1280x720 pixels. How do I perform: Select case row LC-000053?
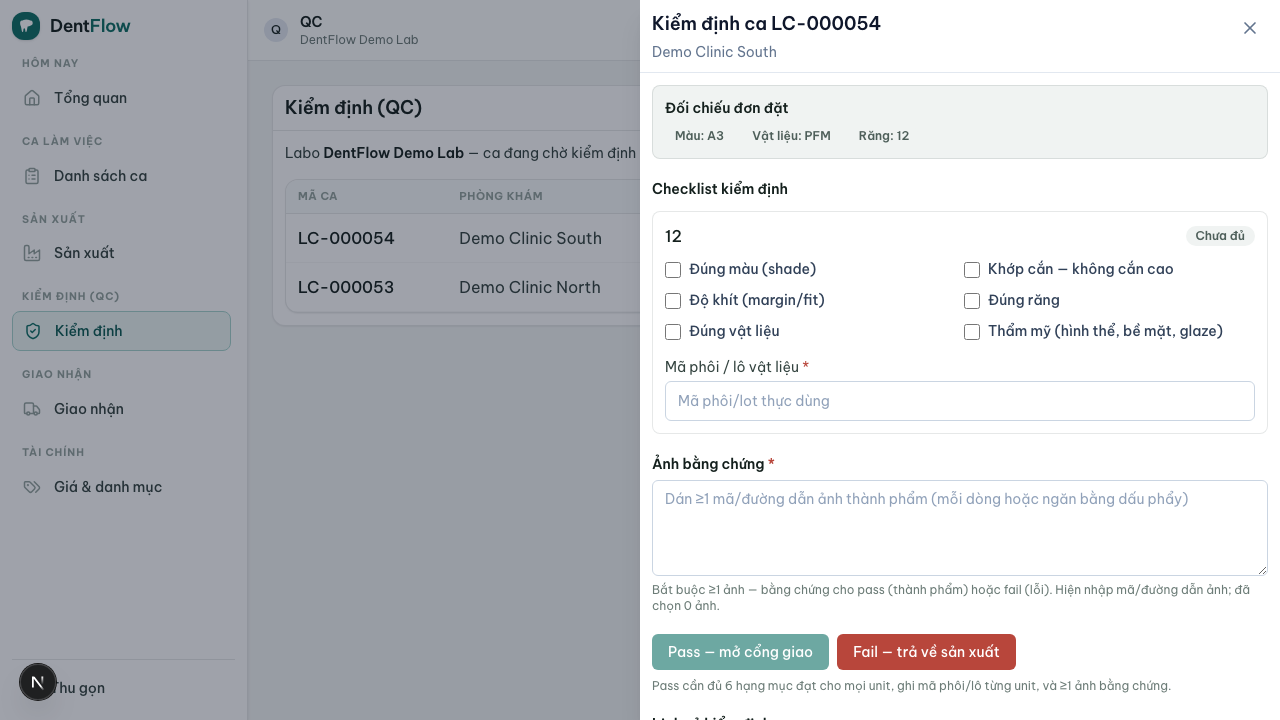click(463, 288)
